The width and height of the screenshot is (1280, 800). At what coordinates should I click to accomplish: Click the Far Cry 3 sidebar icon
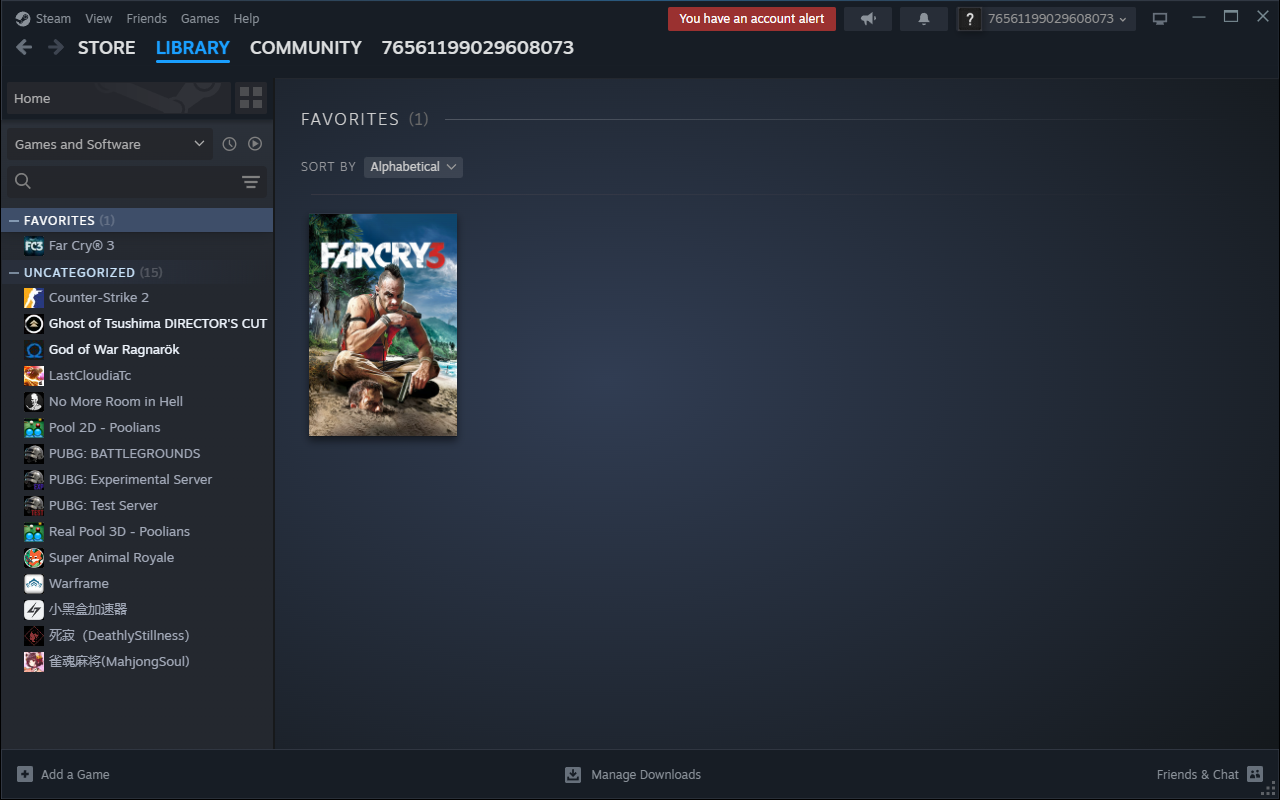(34, 245)
